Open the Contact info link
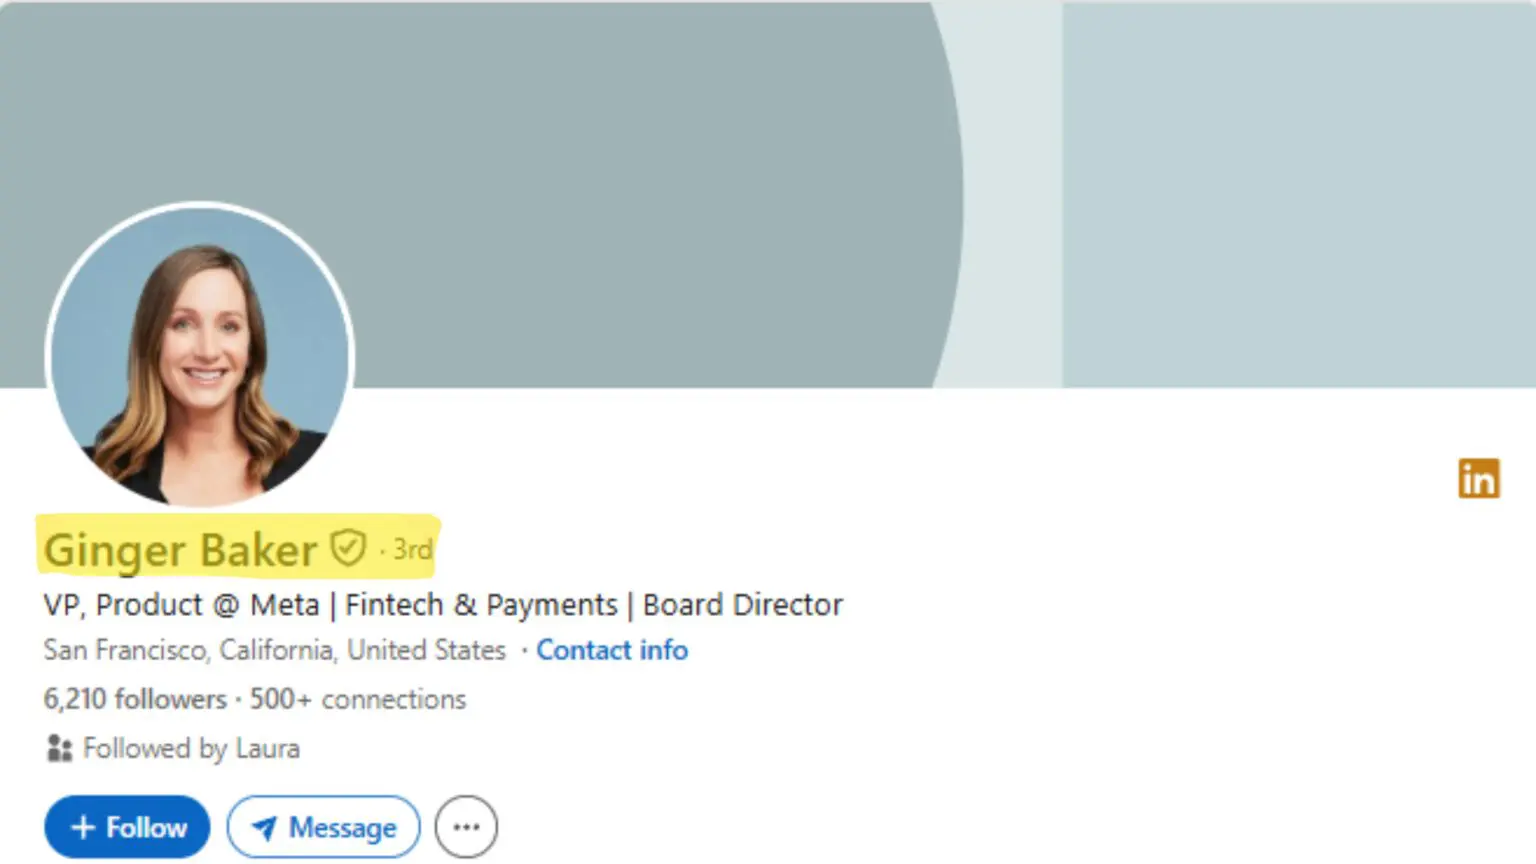This screenshot has height=864, width=1536. click(x=612, y=650)
